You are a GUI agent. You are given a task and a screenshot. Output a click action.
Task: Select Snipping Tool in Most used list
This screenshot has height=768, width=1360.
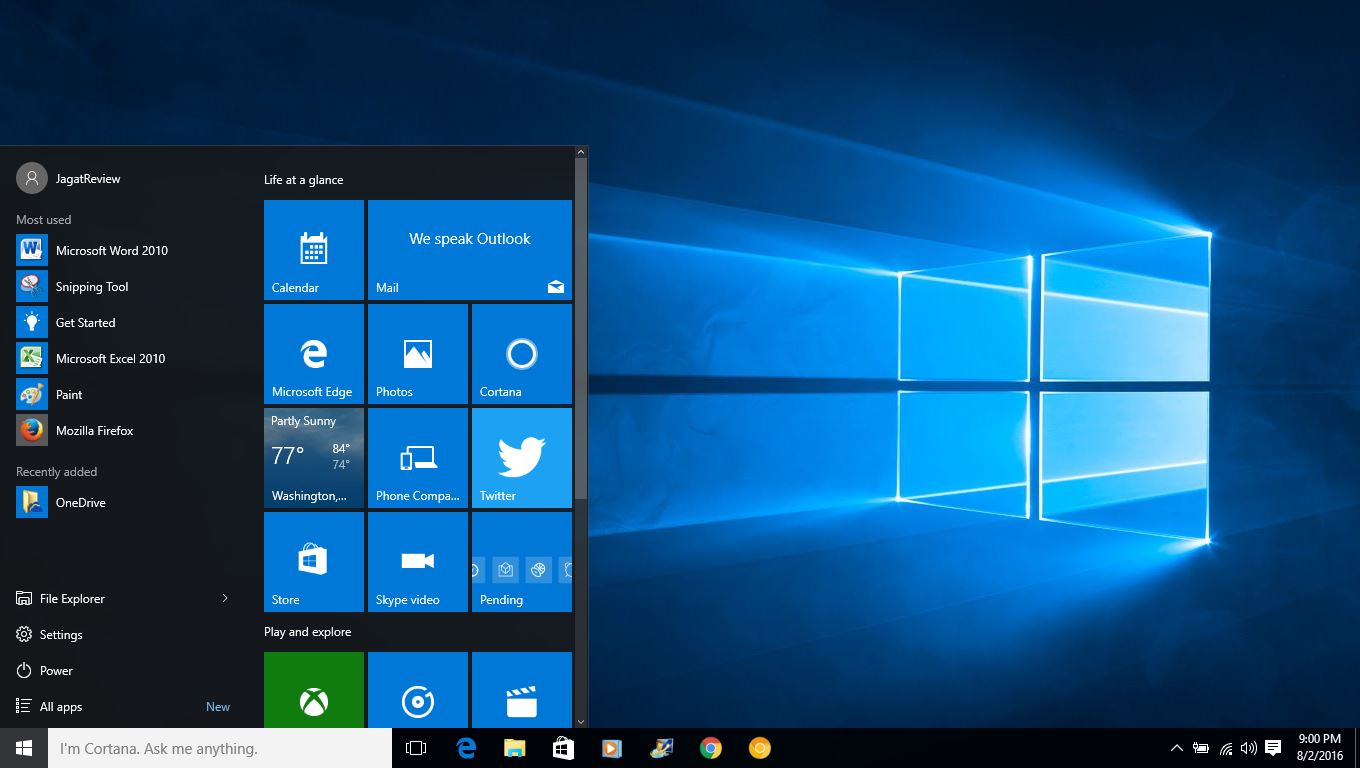pyautogui.click(x=92, y=286)
